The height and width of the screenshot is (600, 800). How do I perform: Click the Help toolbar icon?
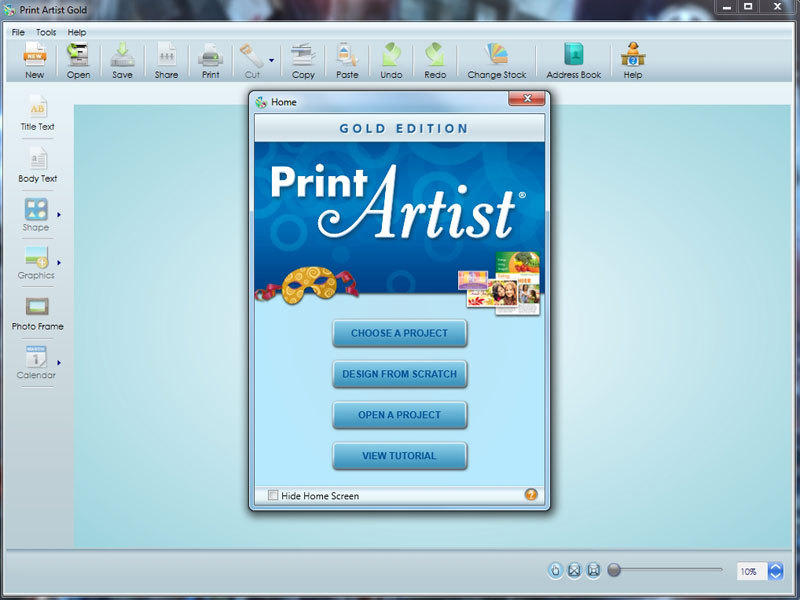click(633, 60)
